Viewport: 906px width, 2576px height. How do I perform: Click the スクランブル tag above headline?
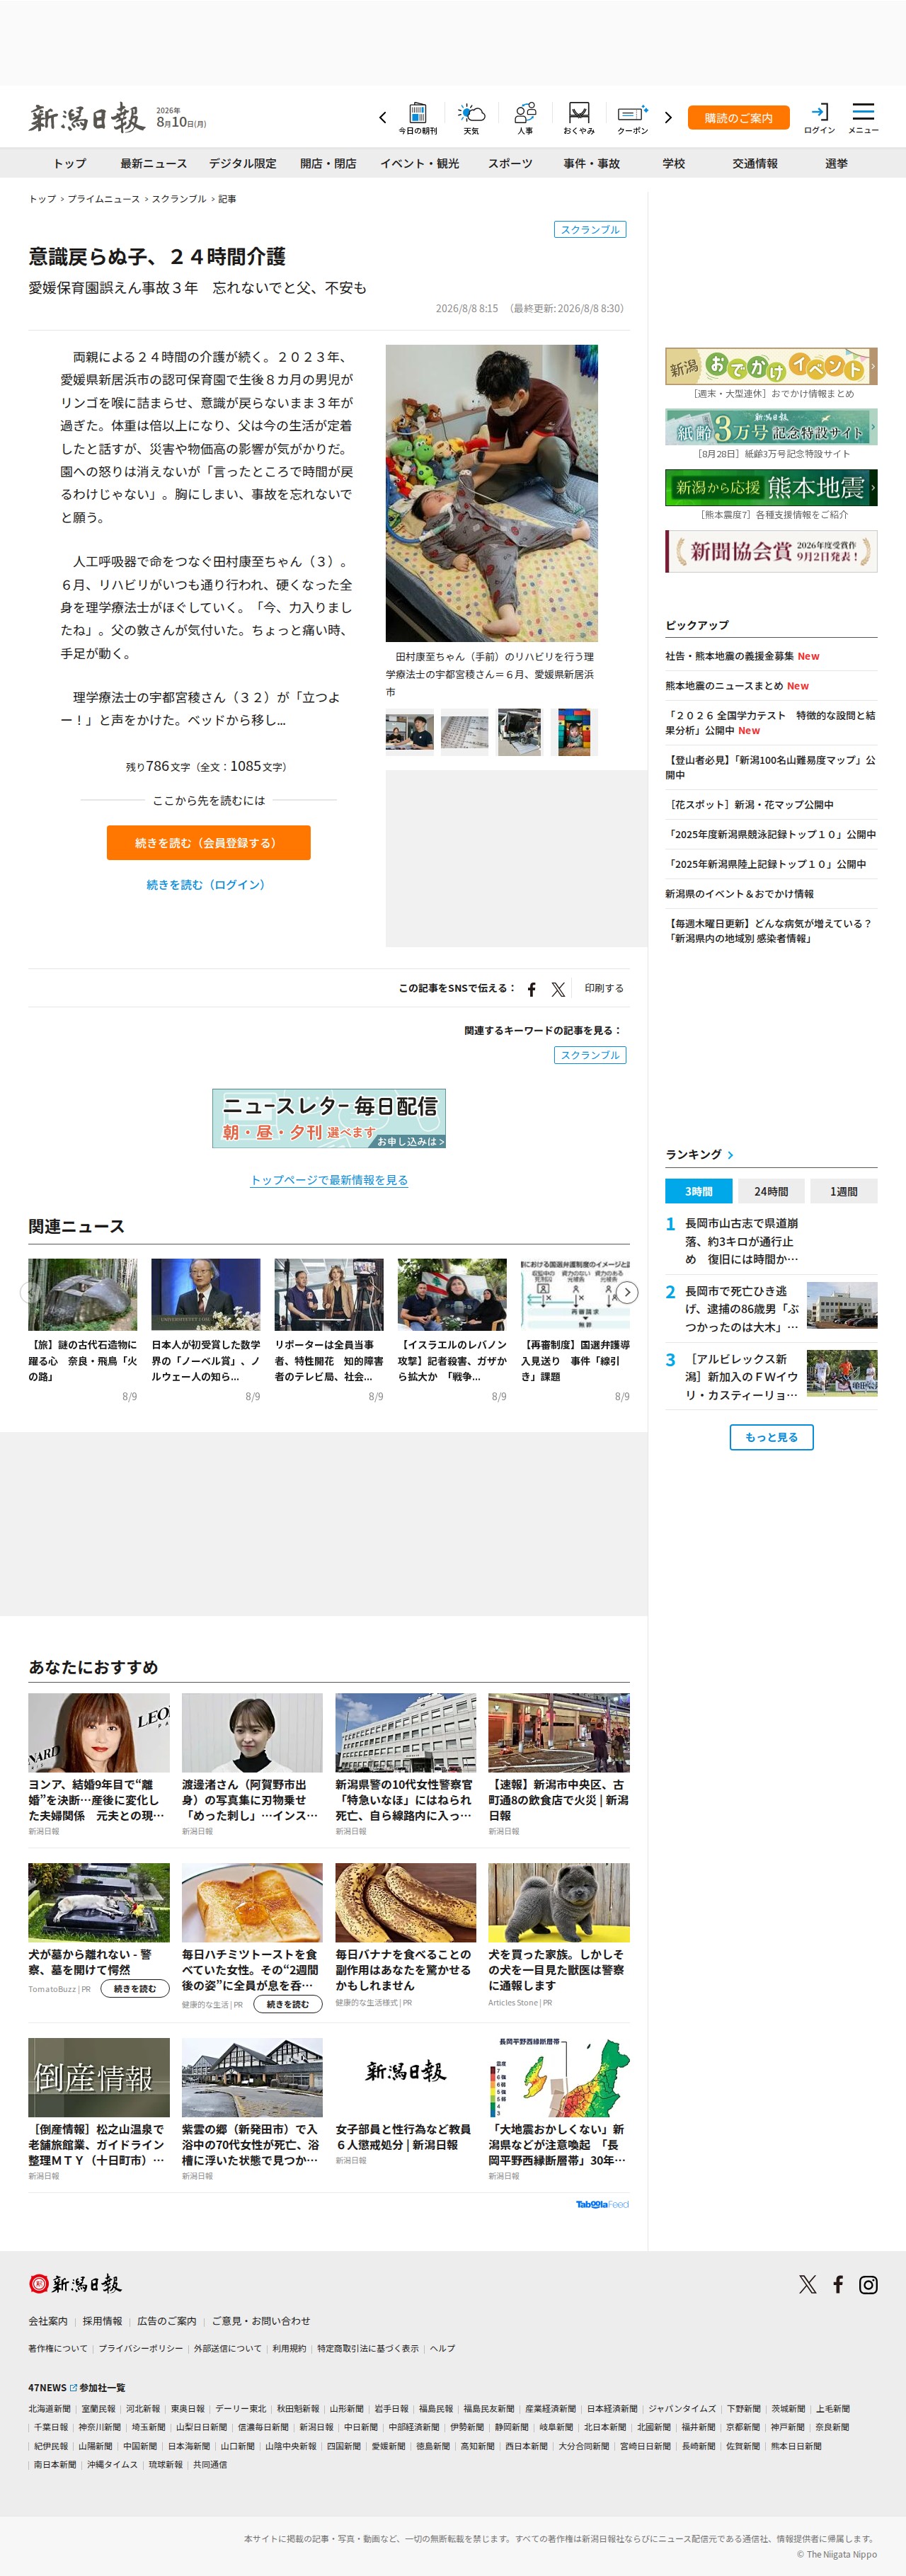tap(590, 230)
